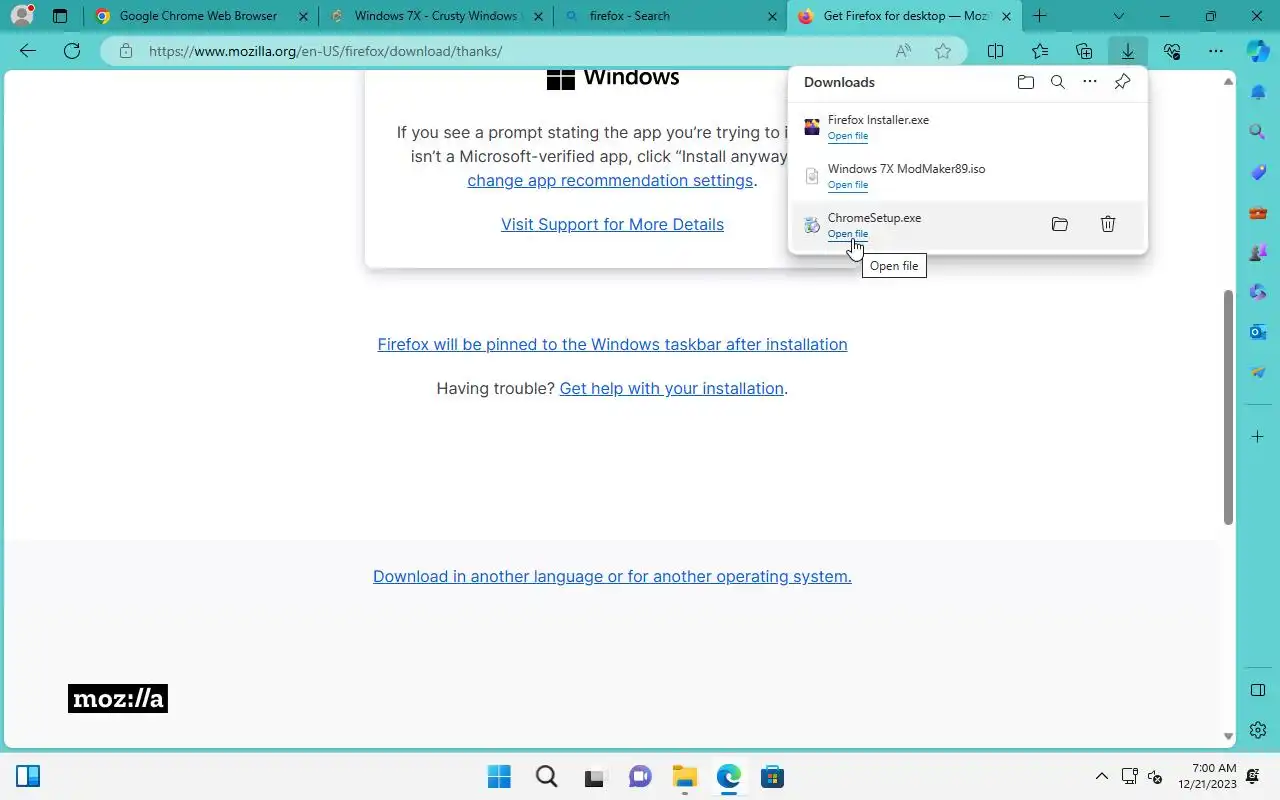Show hidden tray icons chevron
Viewport: 1280px width, 800px height.
click(1102, 777)
